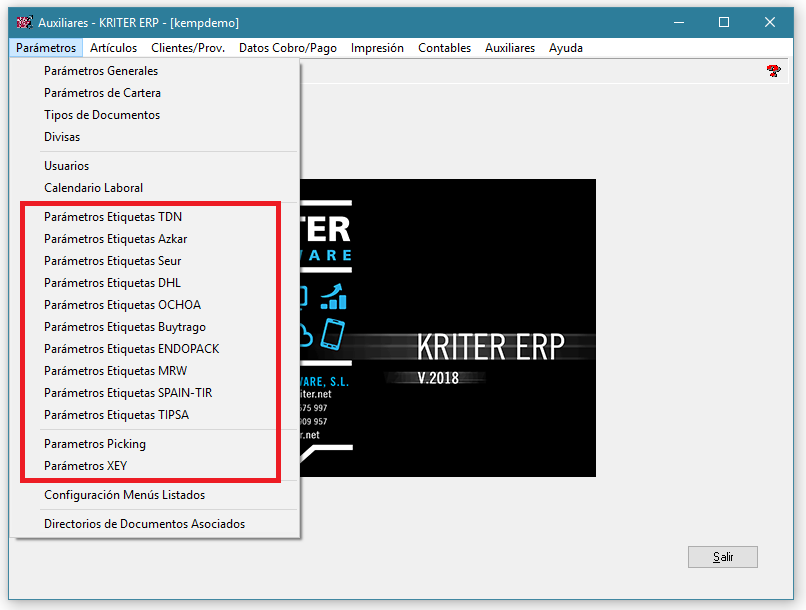The image size is (806, 610).
Task: Open the Parámetros menu
Action: tap(46, 48)
